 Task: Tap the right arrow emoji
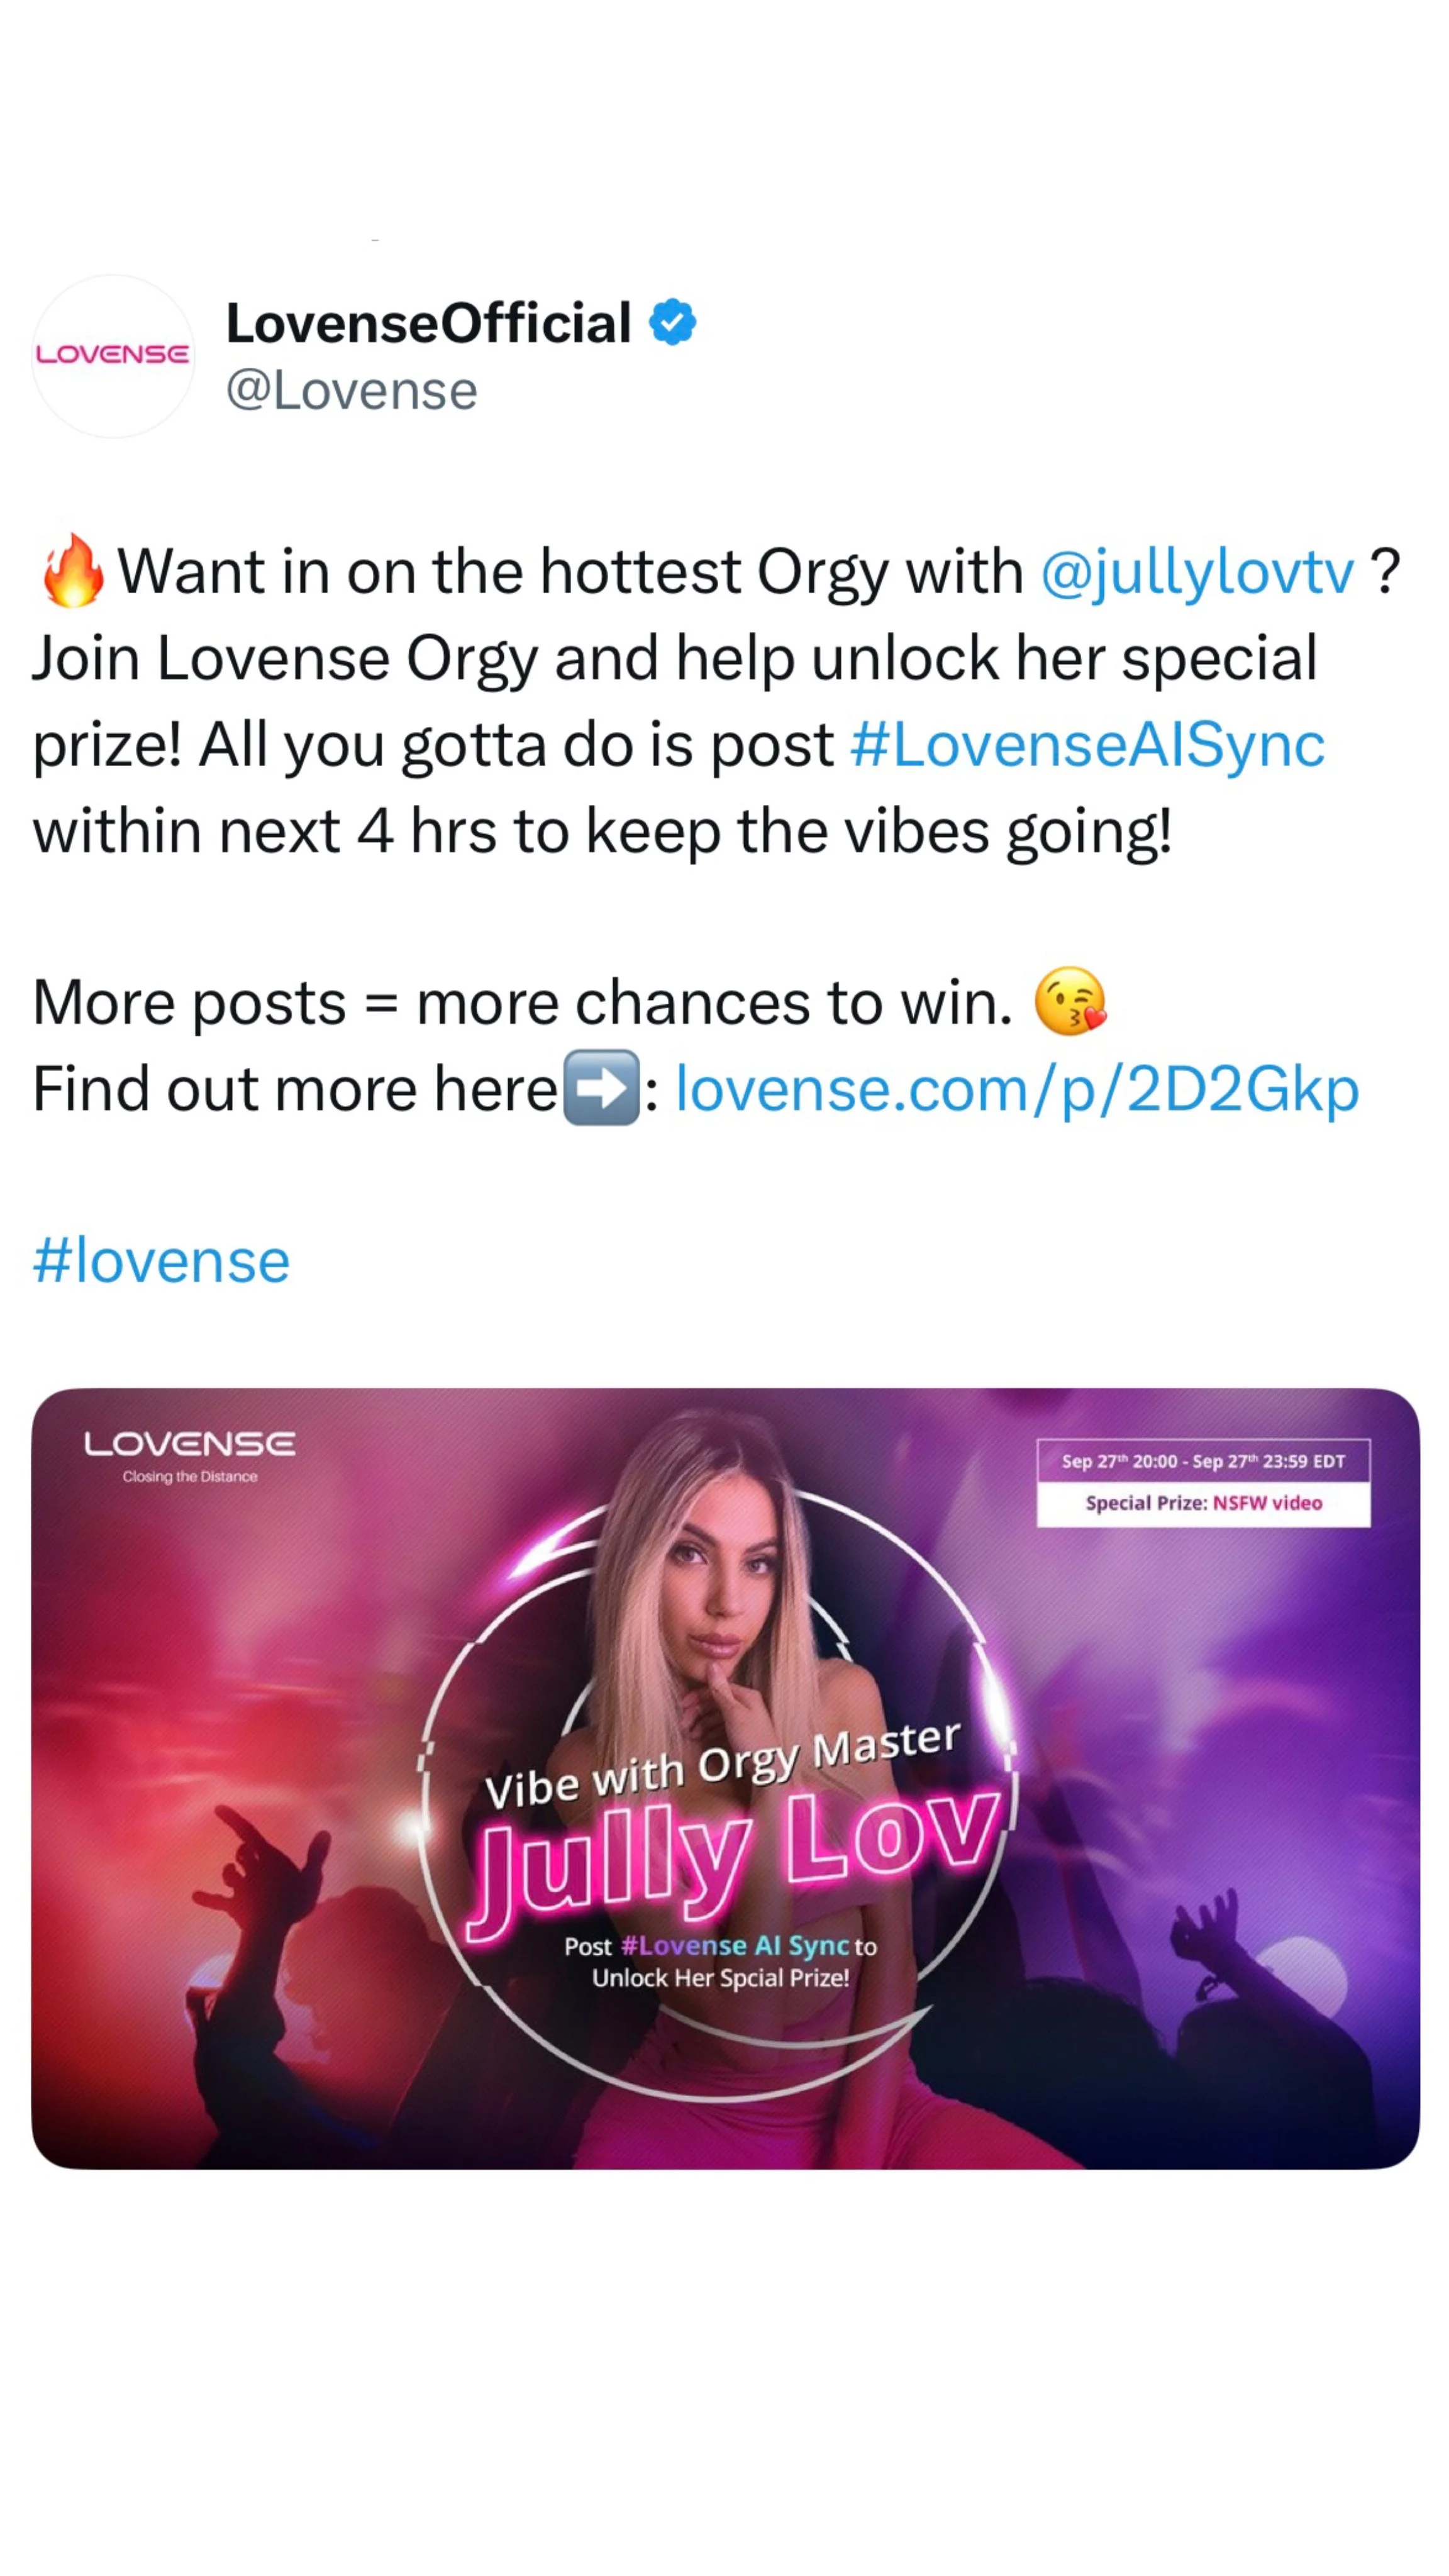tap(601, 1088)
